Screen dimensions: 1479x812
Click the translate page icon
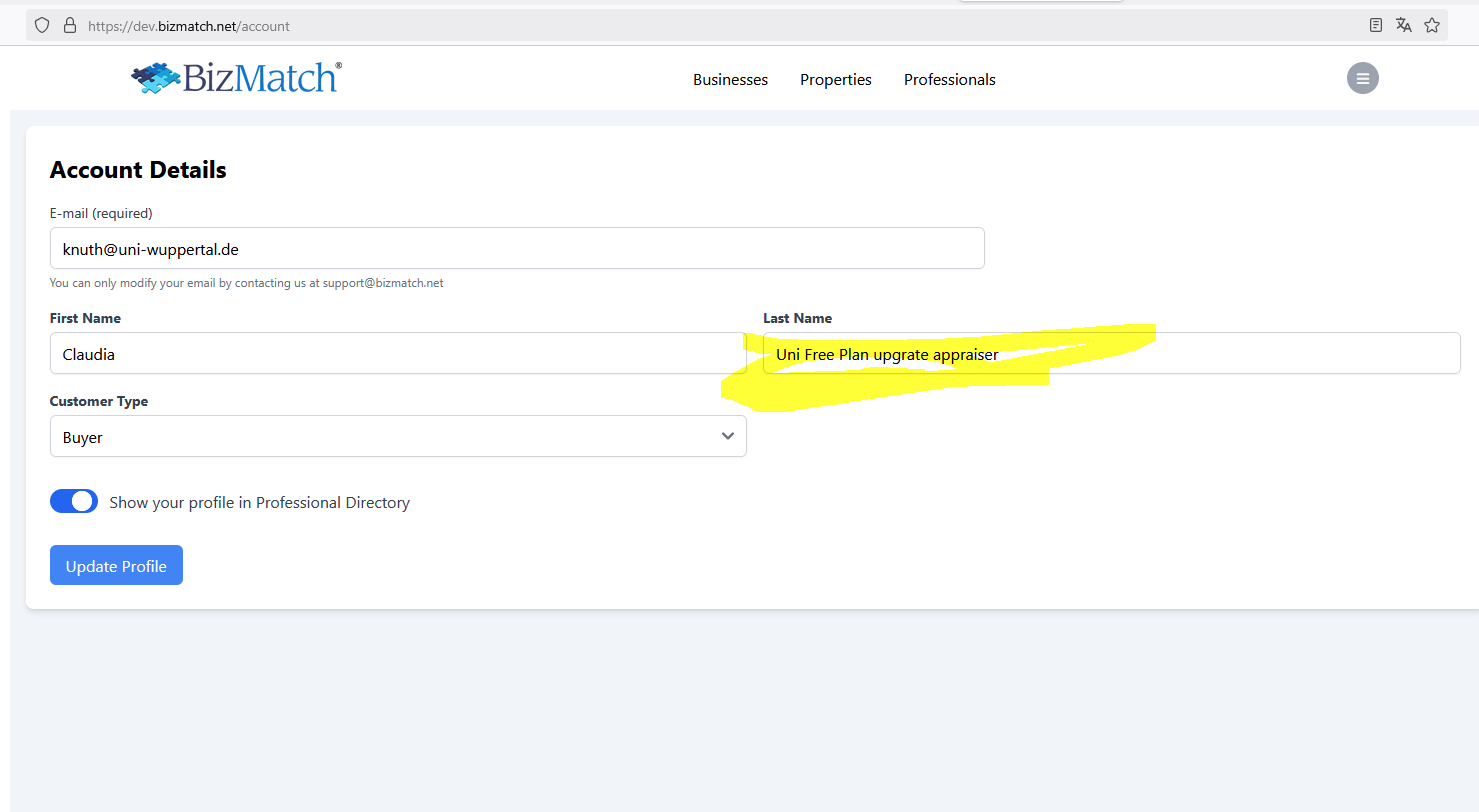pos(1404,26)
